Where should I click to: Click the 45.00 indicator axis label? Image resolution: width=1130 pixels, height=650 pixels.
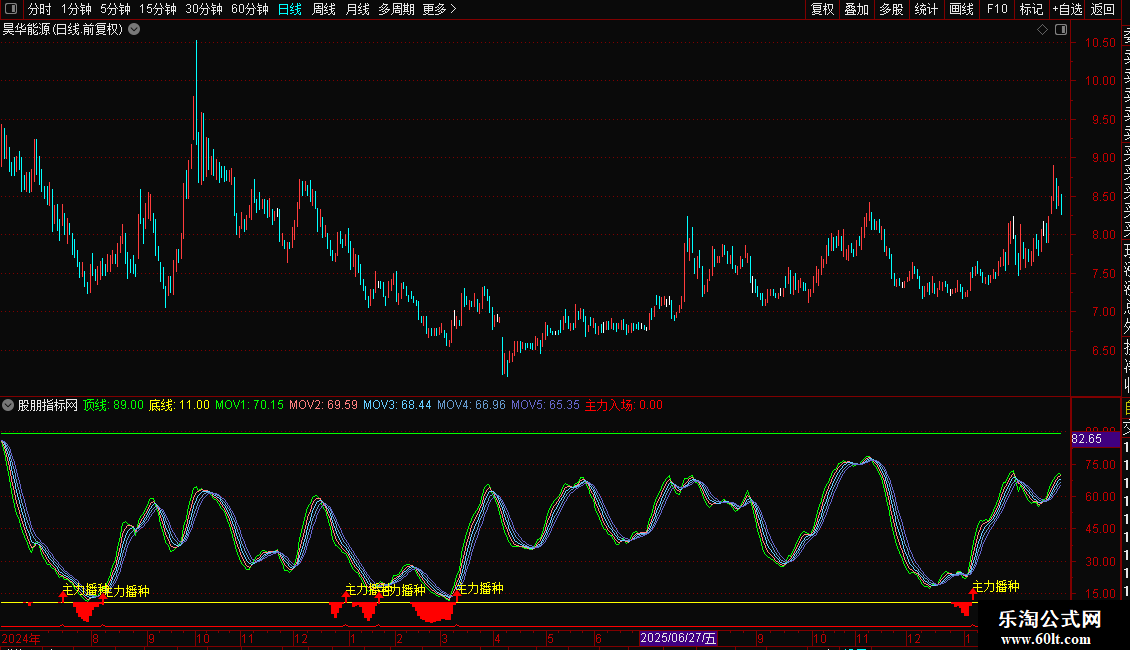coord(1100,529)
